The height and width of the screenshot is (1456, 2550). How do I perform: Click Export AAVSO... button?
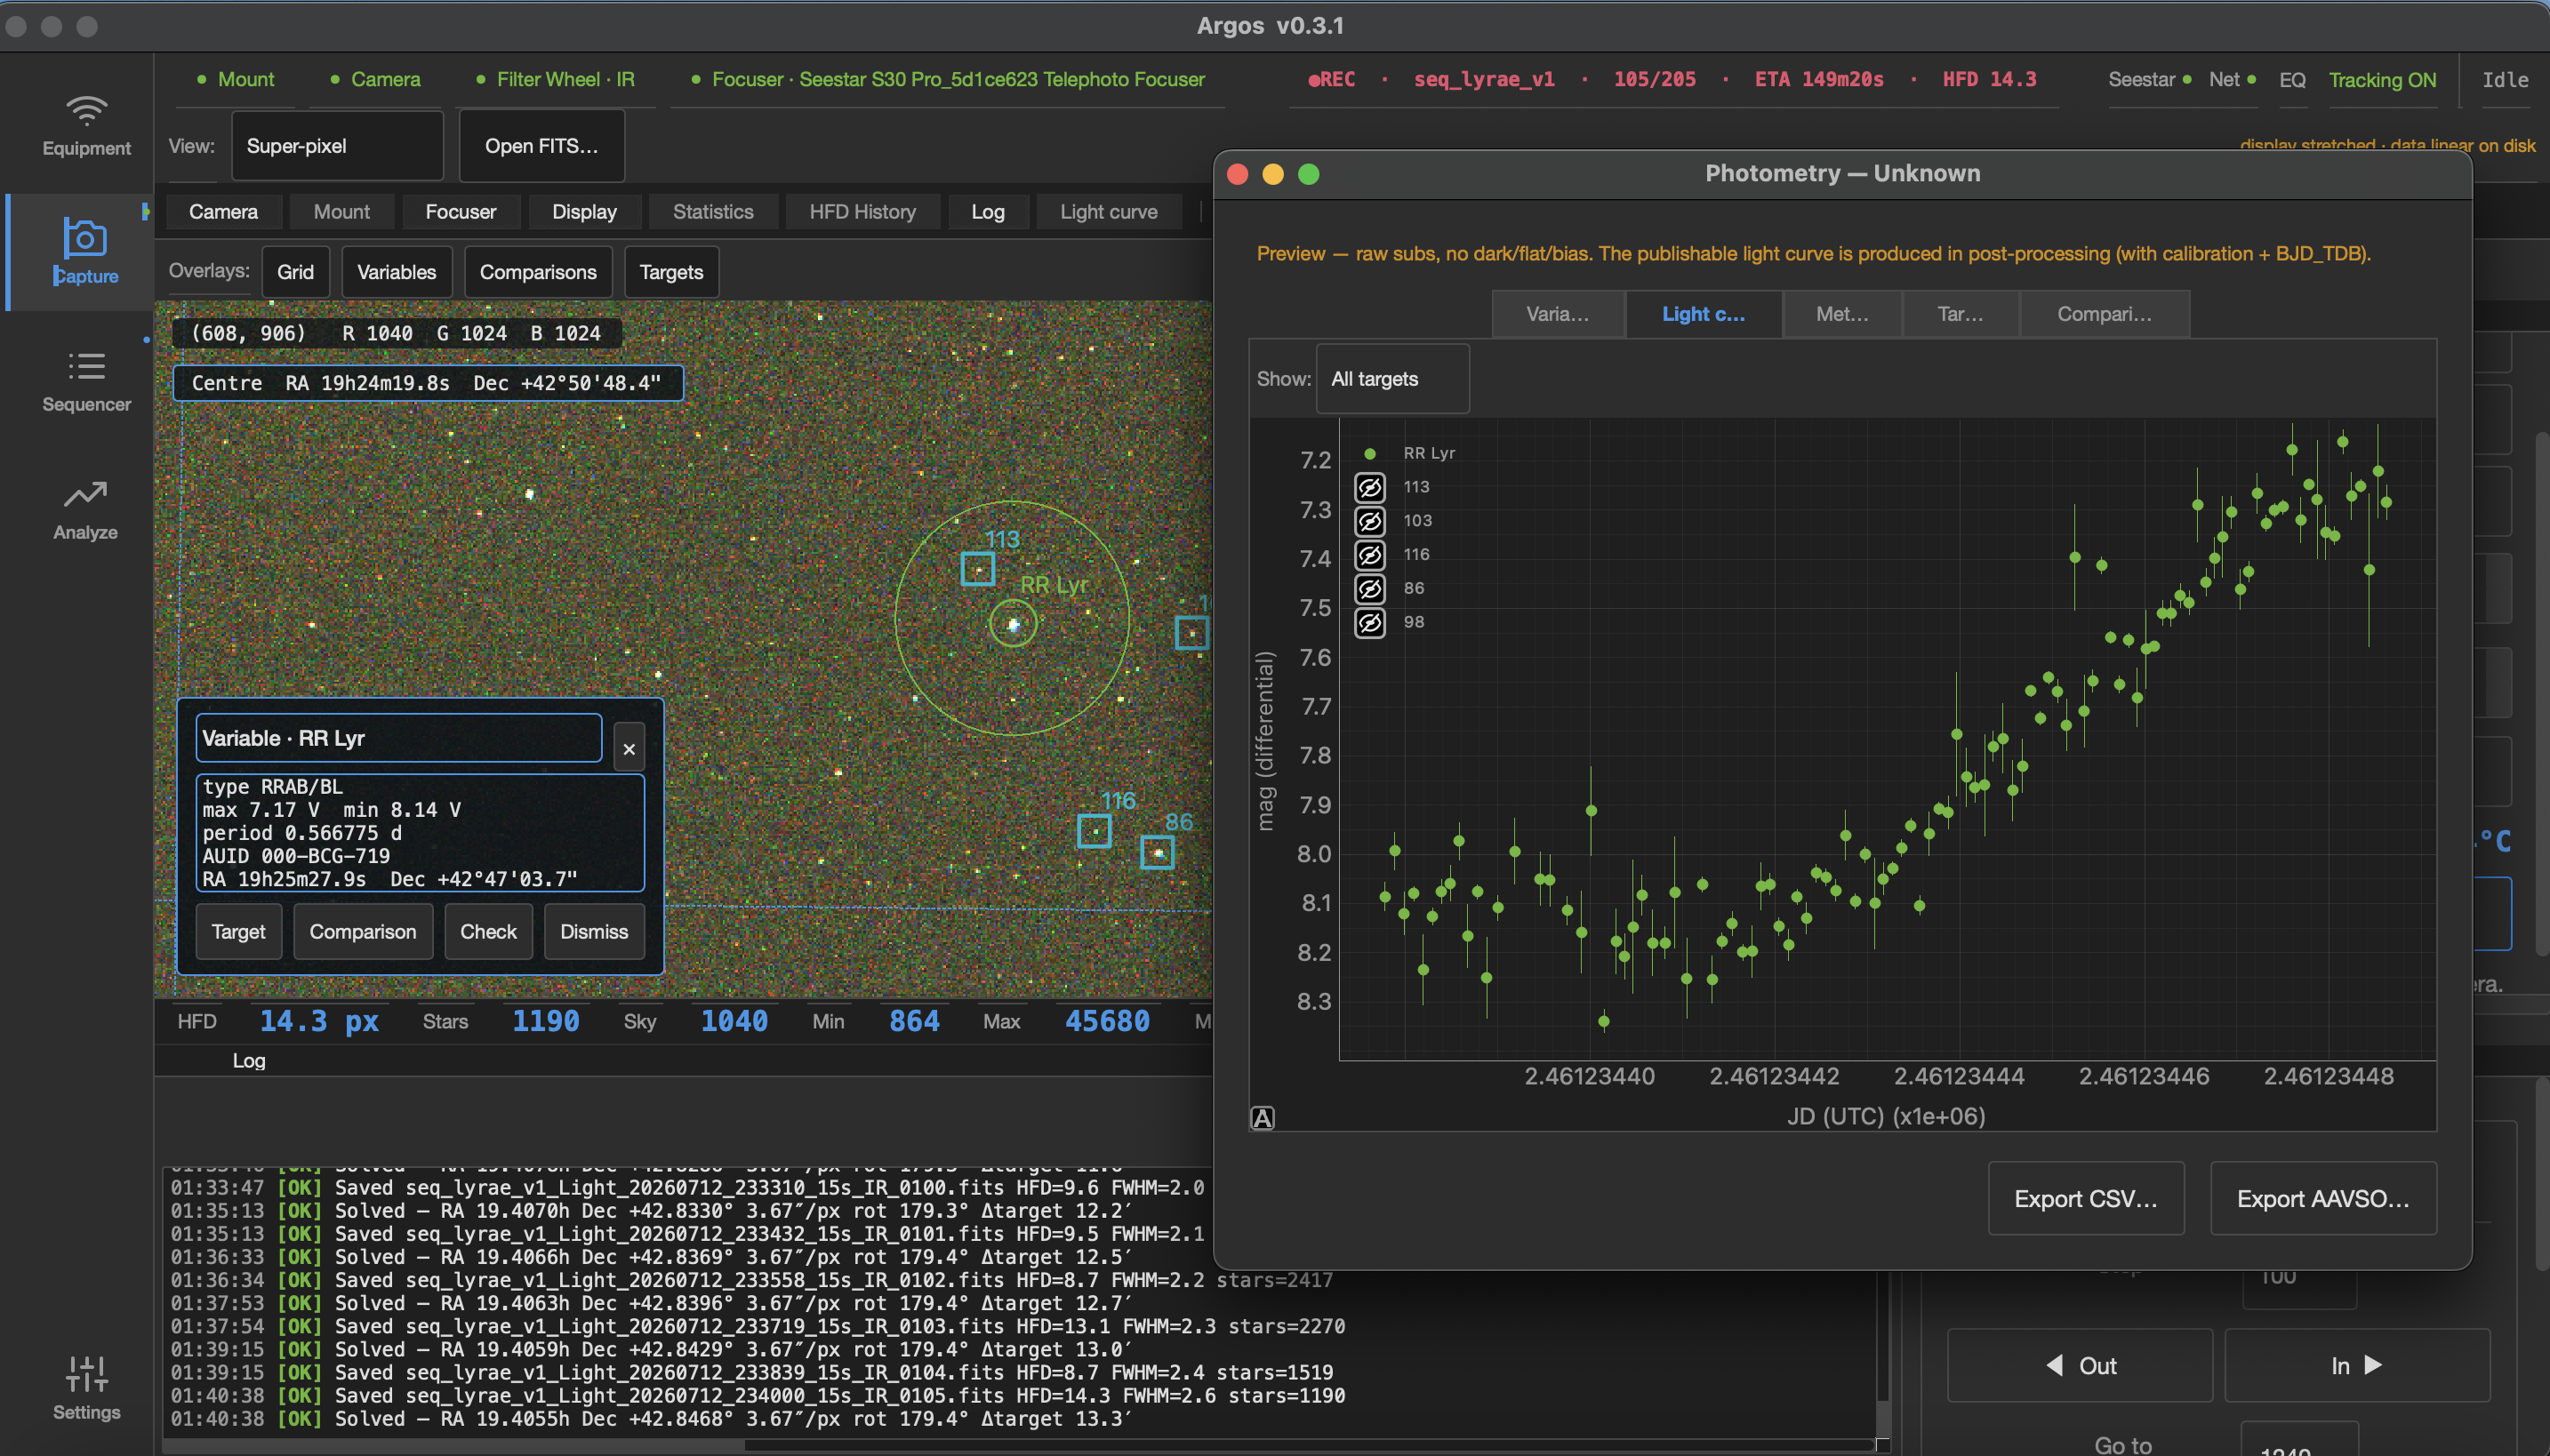(2323, 1198)
